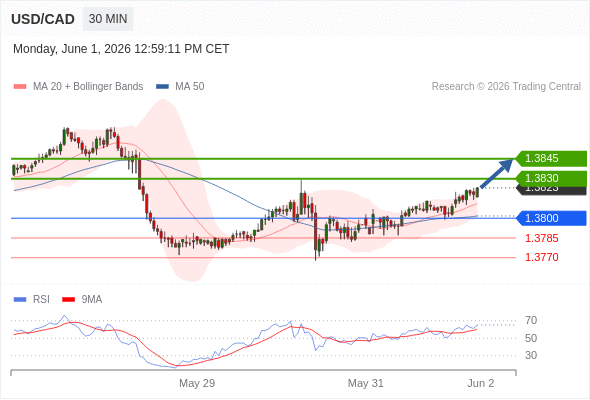Viewport: 590px width, 400px height.
Task: Click the red 9MA legend swatch
Action: pyautogui.click(x=68, y=300)
